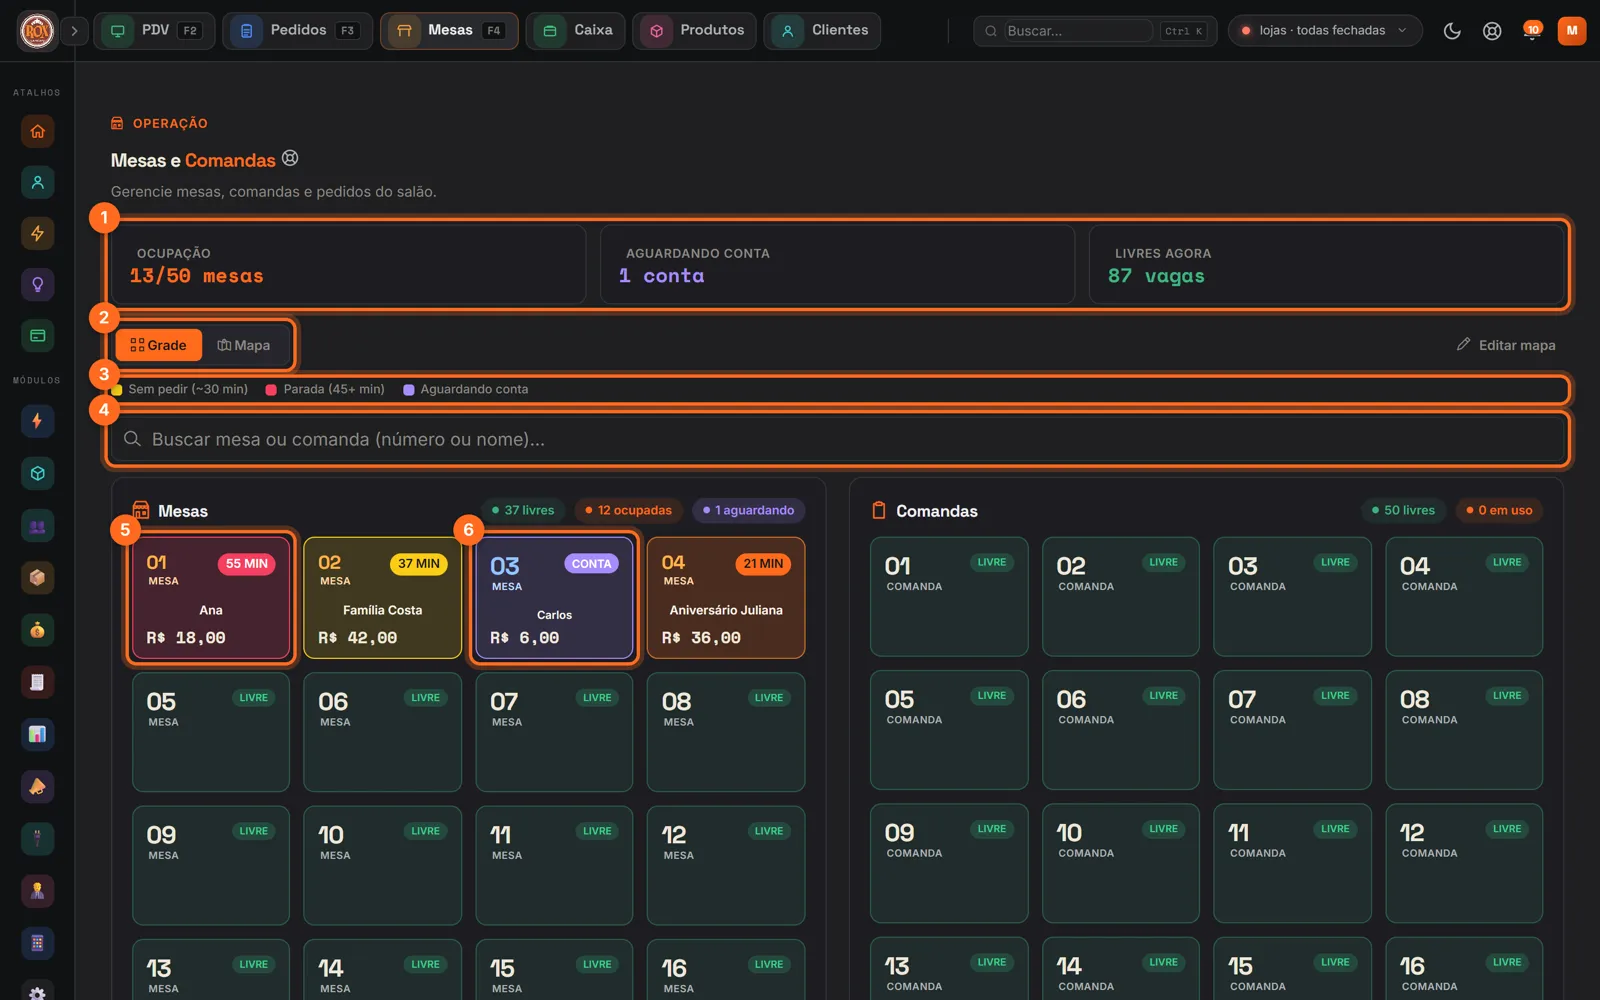
Task: Open notifications bell with badge 10
Action: (1531, 31)
